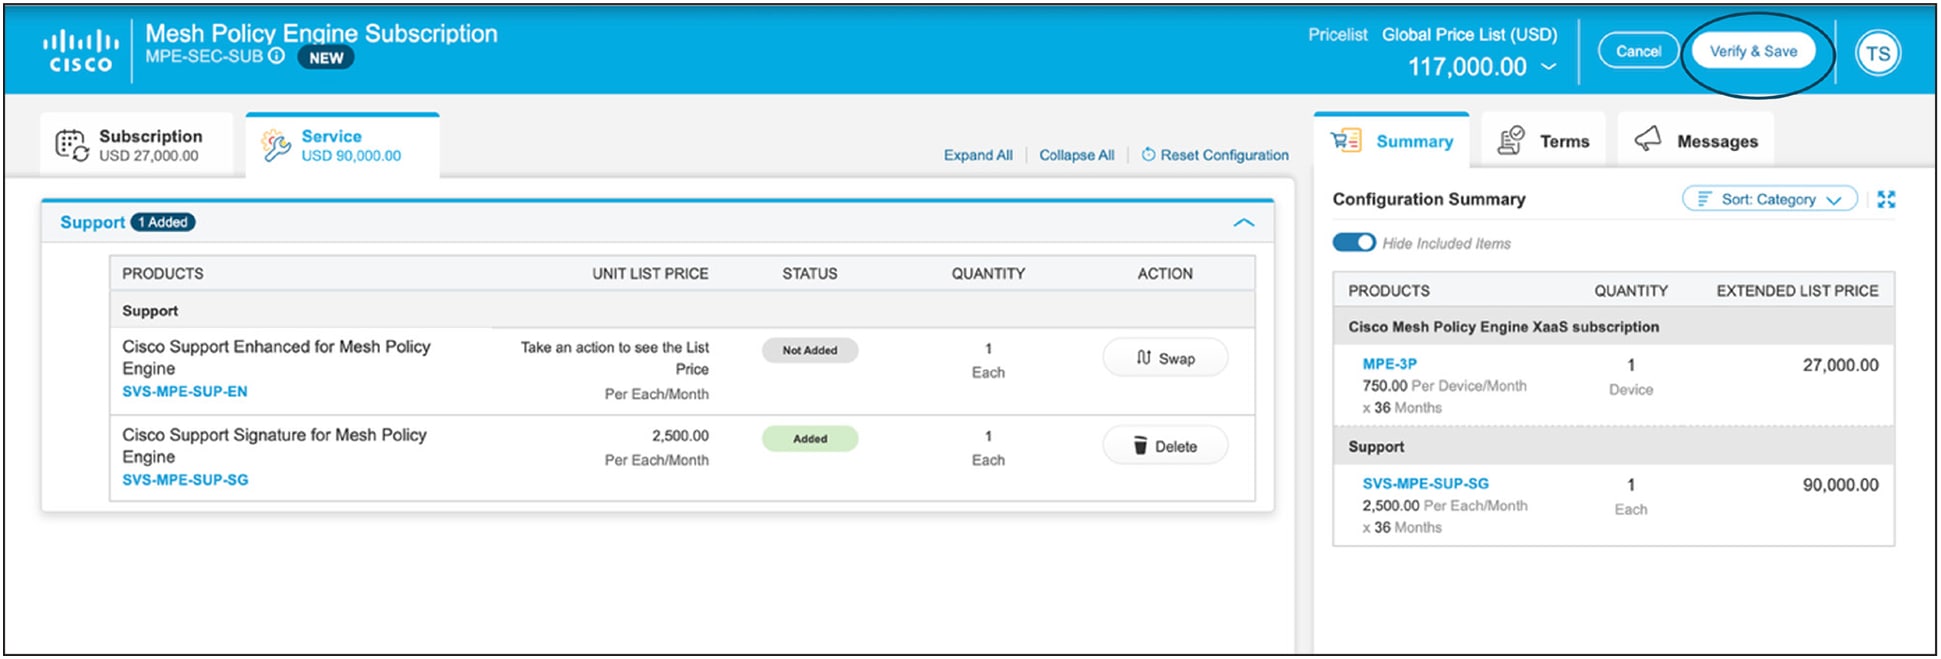The image size is (1941, 659).
Task: Click the Not Added status badge
Action: tap(810, 350)
